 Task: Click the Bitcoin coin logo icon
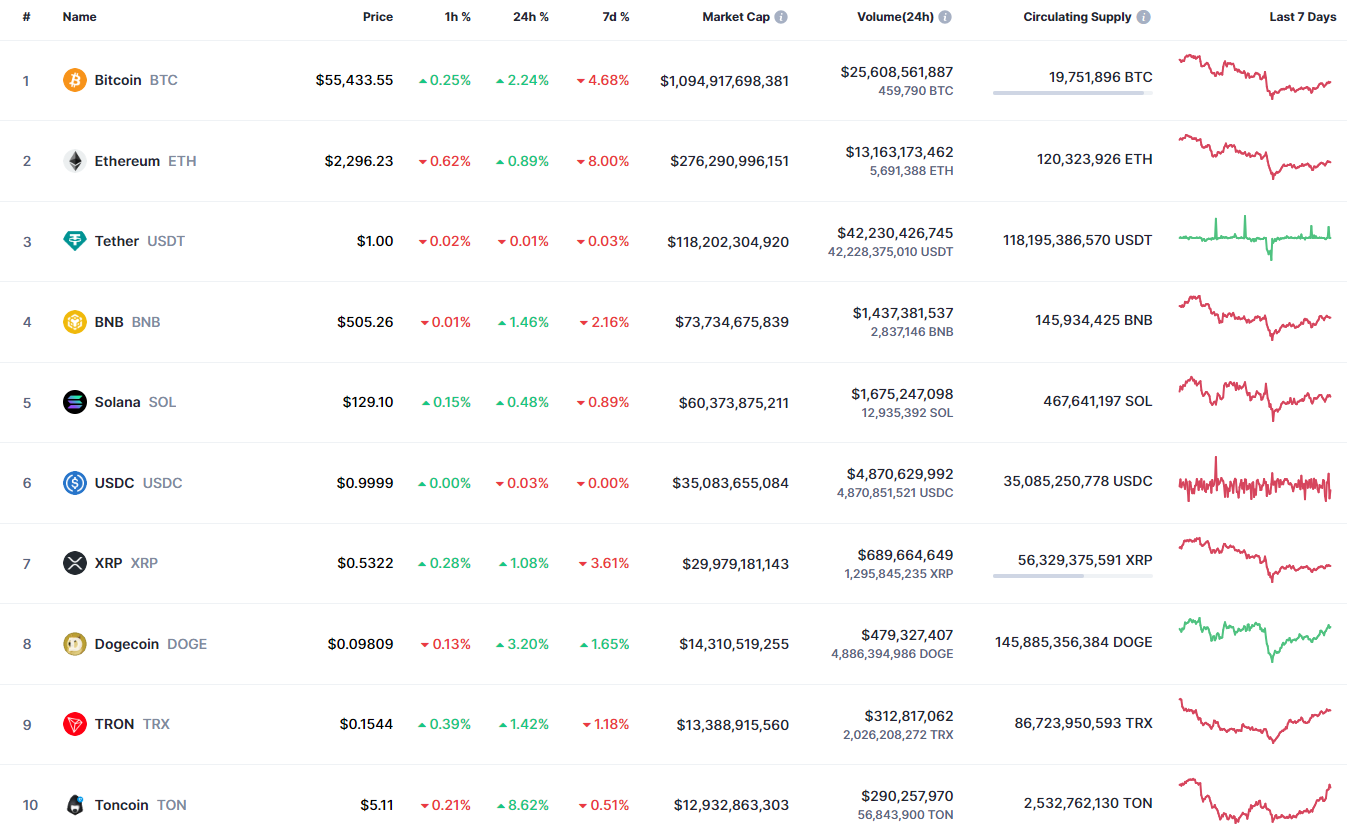[x=75, y=80]
